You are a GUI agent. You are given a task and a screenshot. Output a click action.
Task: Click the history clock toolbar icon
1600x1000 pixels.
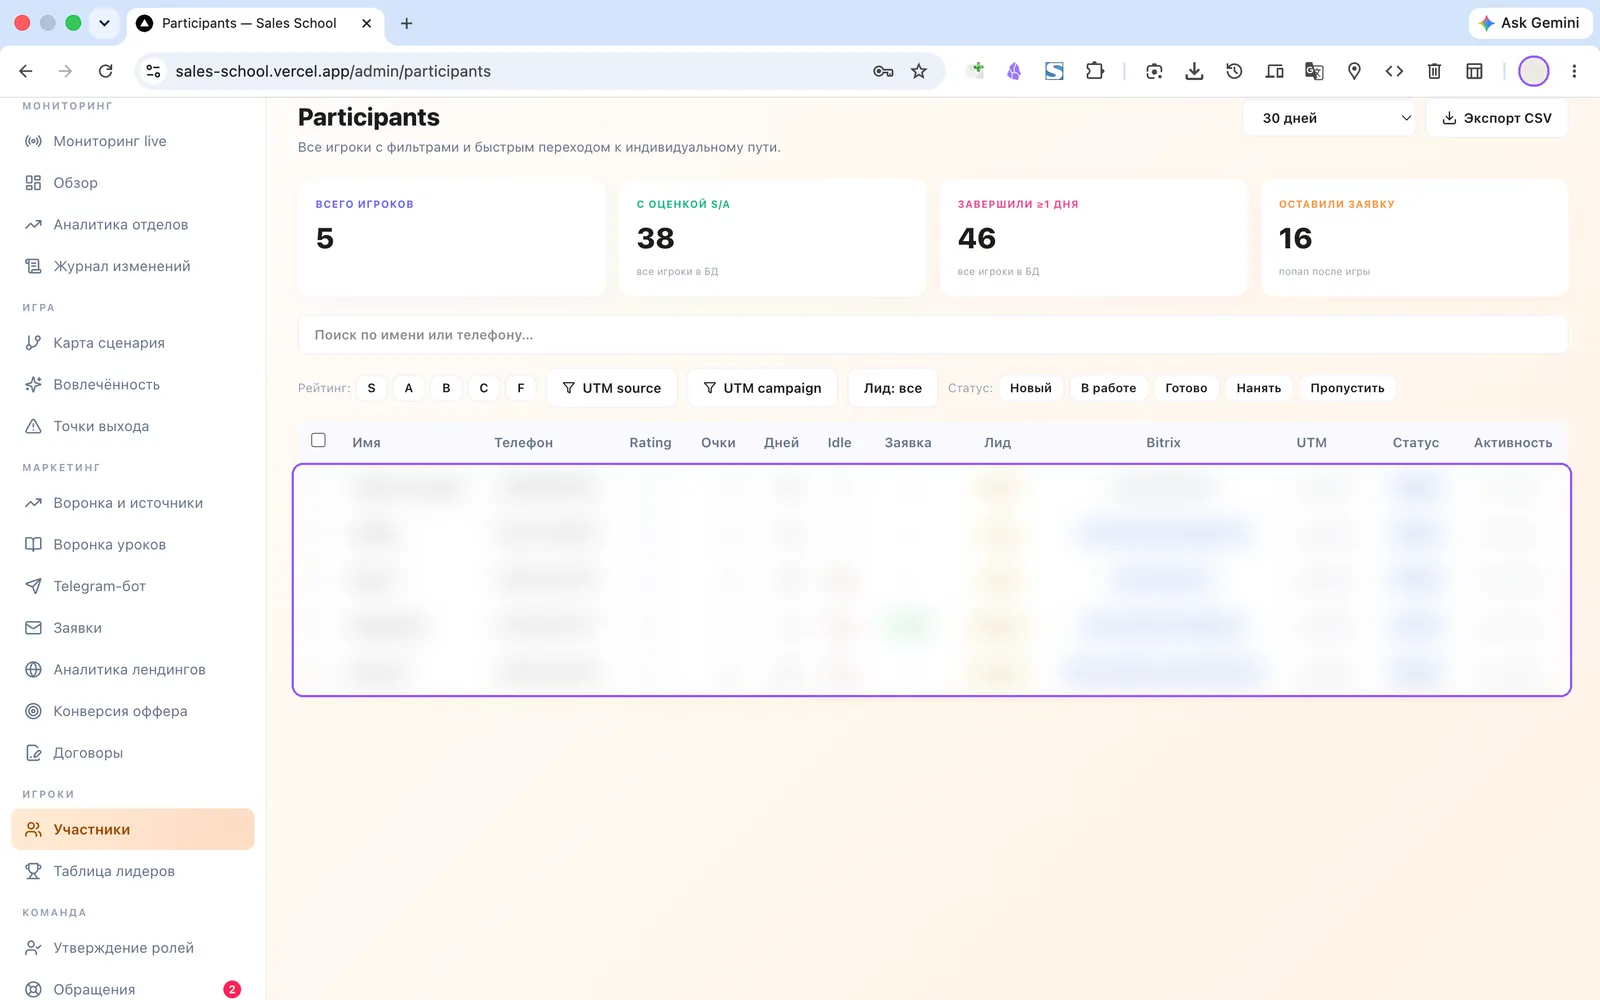[x=1234, y=71]
